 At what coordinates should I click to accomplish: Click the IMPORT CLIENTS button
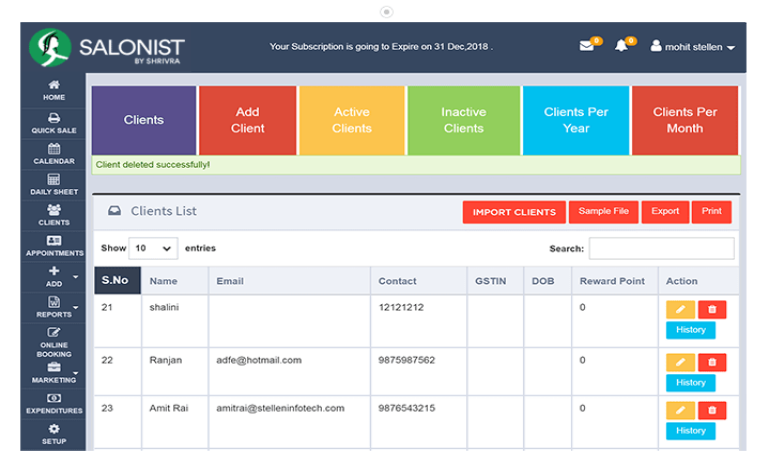click(514, 212)
